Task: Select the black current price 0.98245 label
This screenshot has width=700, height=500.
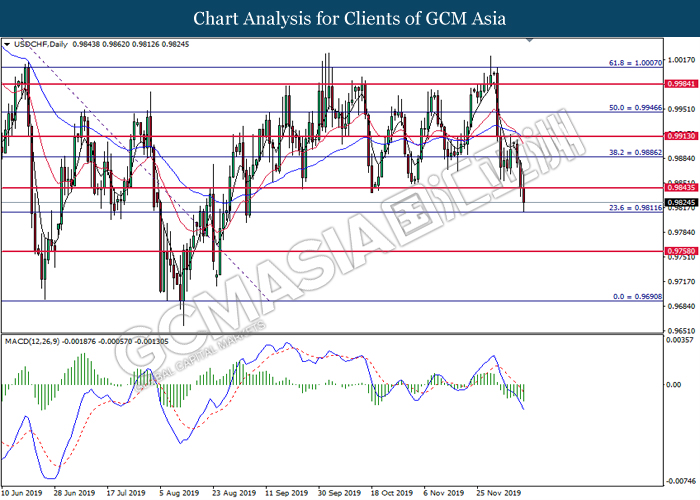Action: [681, 203]
